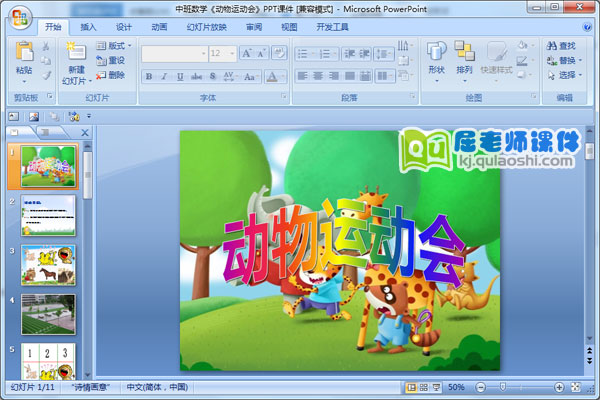Open the Layout dropdown
600x400 pixels.
pyautogui.click(x=114, y=46)
